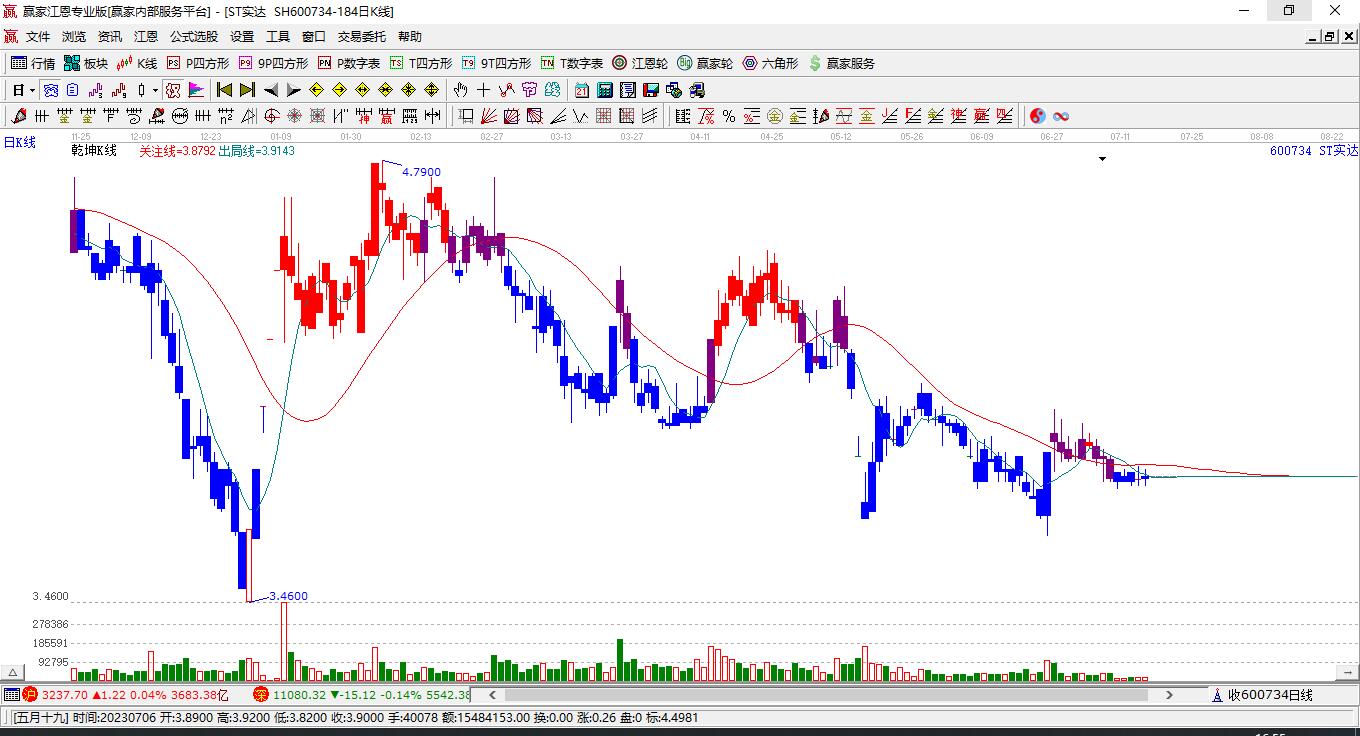Expand the panel with the bottom-left up arrow

(14, 674)
